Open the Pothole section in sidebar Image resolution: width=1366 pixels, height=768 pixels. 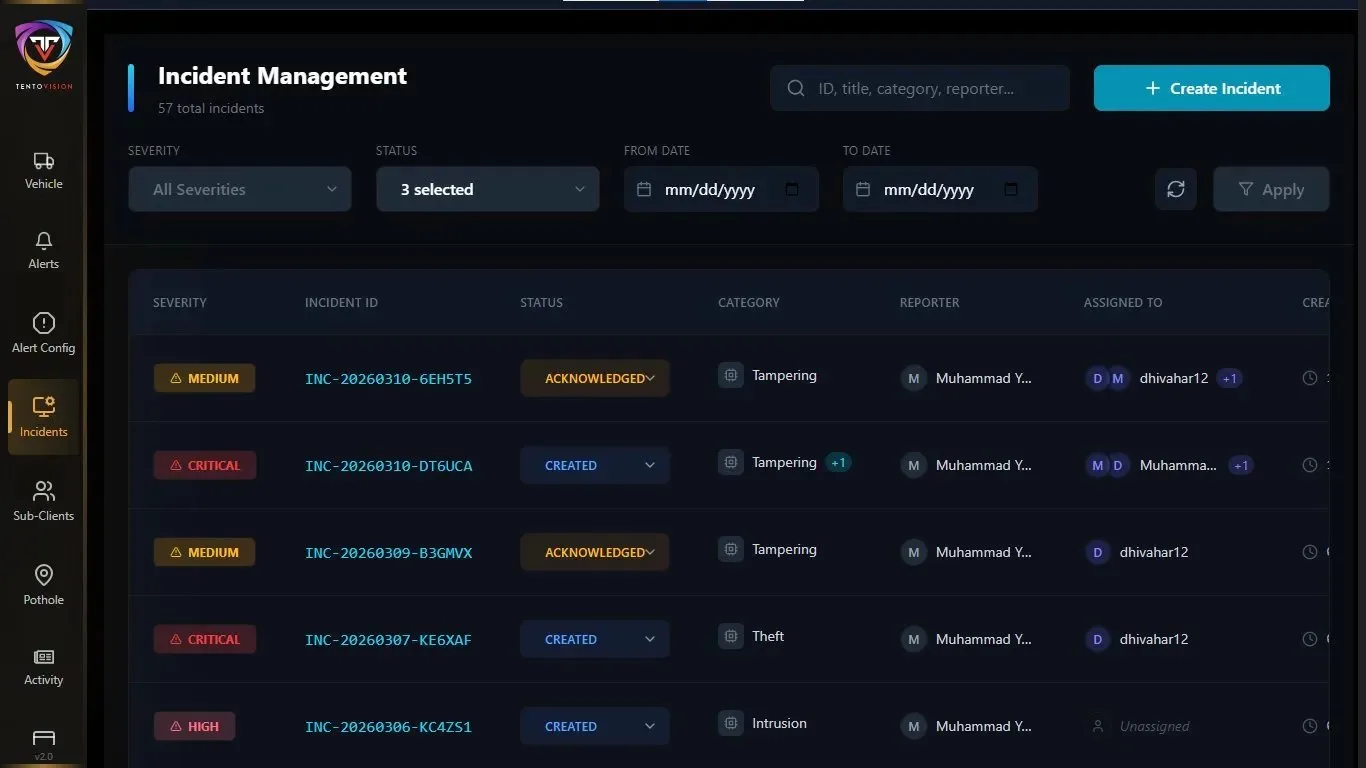coord(43,585)
